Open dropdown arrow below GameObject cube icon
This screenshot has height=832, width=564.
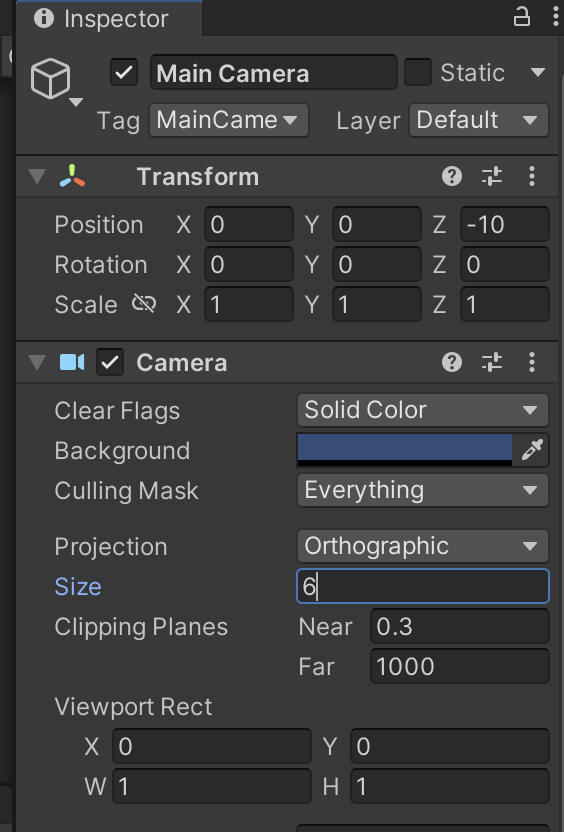tap(76, 102)
